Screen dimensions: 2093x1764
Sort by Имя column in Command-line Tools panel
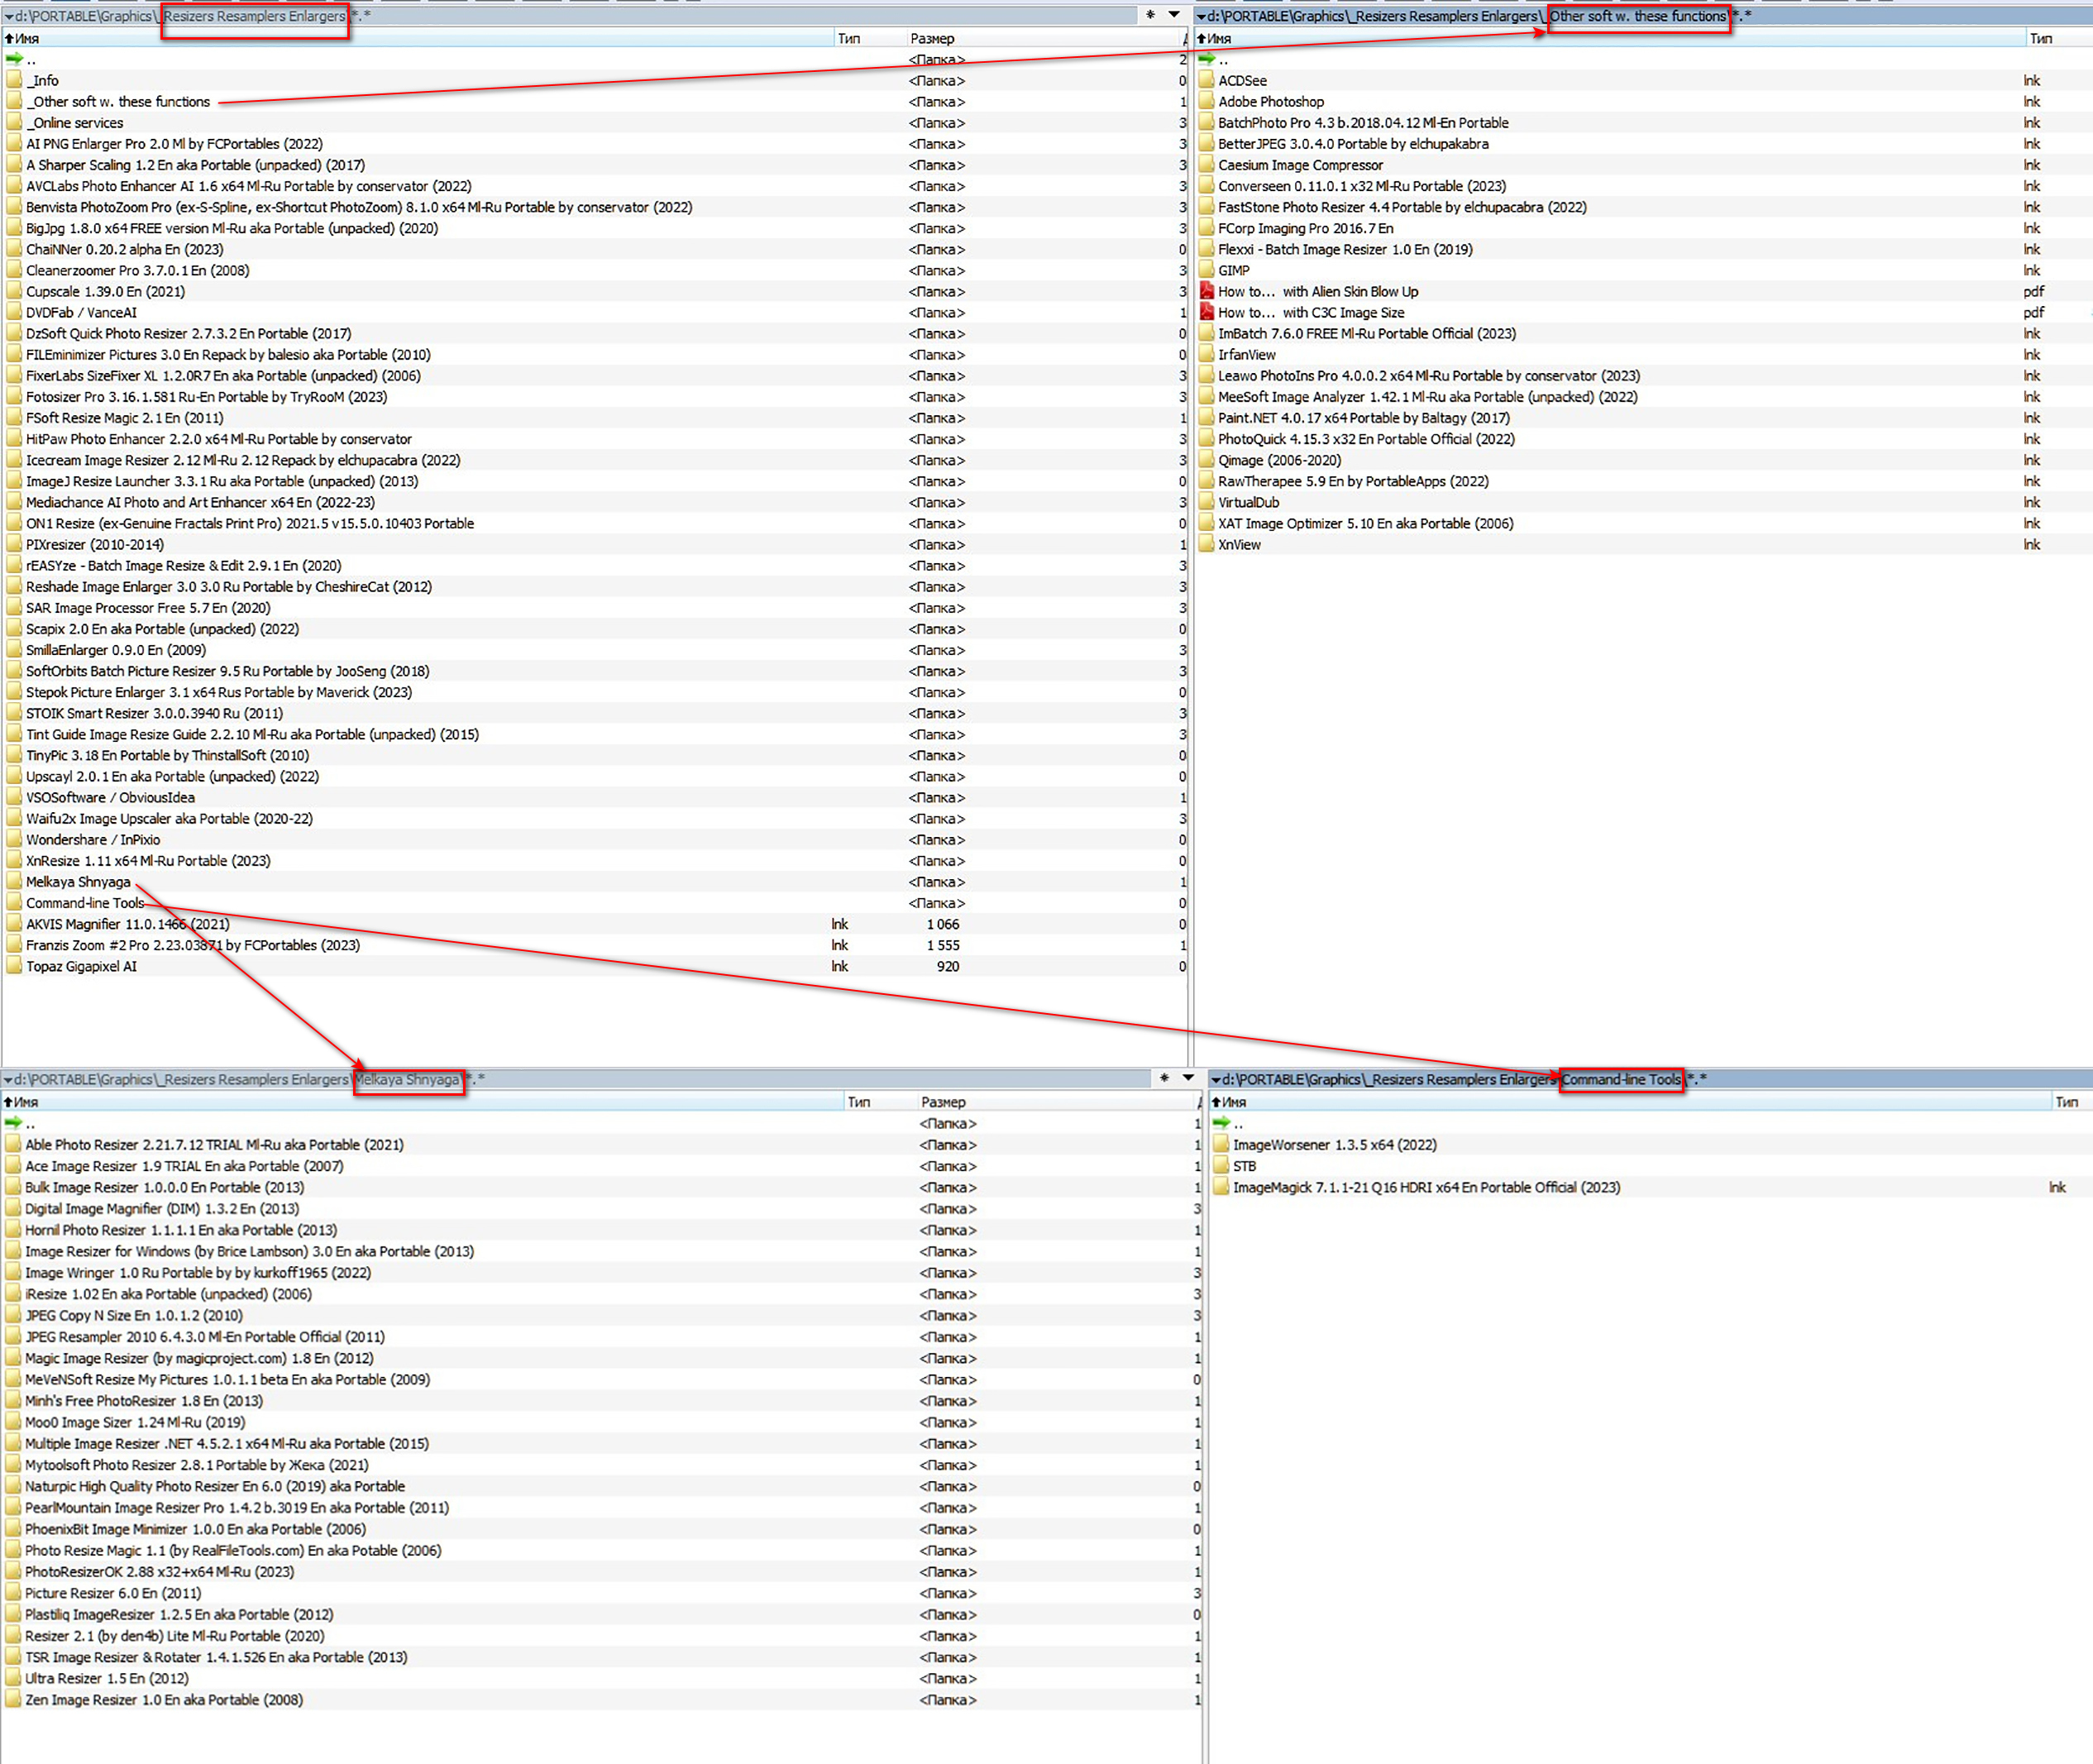tap(1630, 1101)
